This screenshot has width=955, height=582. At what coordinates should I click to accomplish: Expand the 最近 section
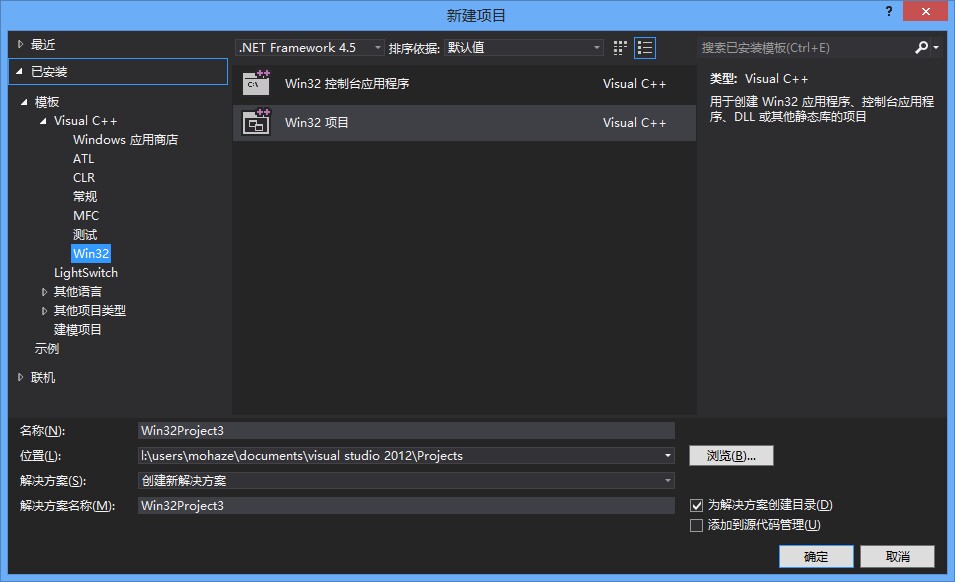coord(20,44)
